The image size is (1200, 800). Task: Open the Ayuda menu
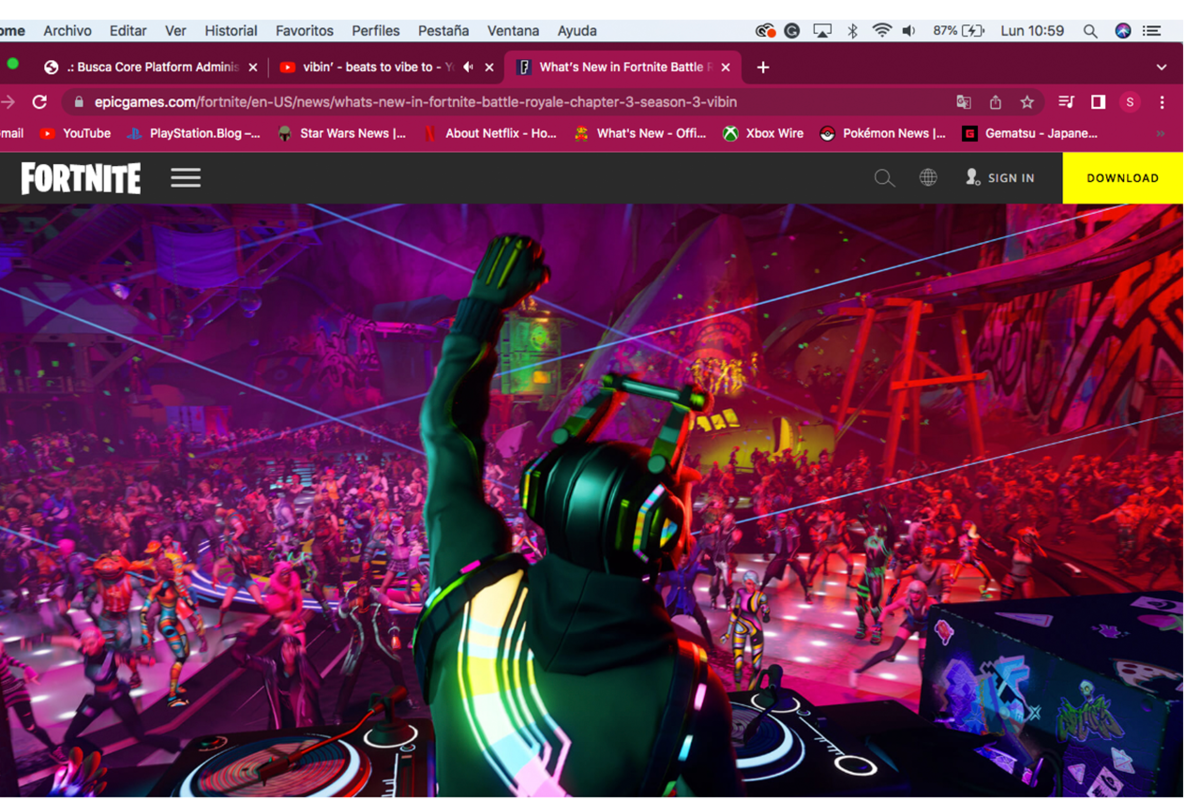pyautogui.click(x=577, y=31)
